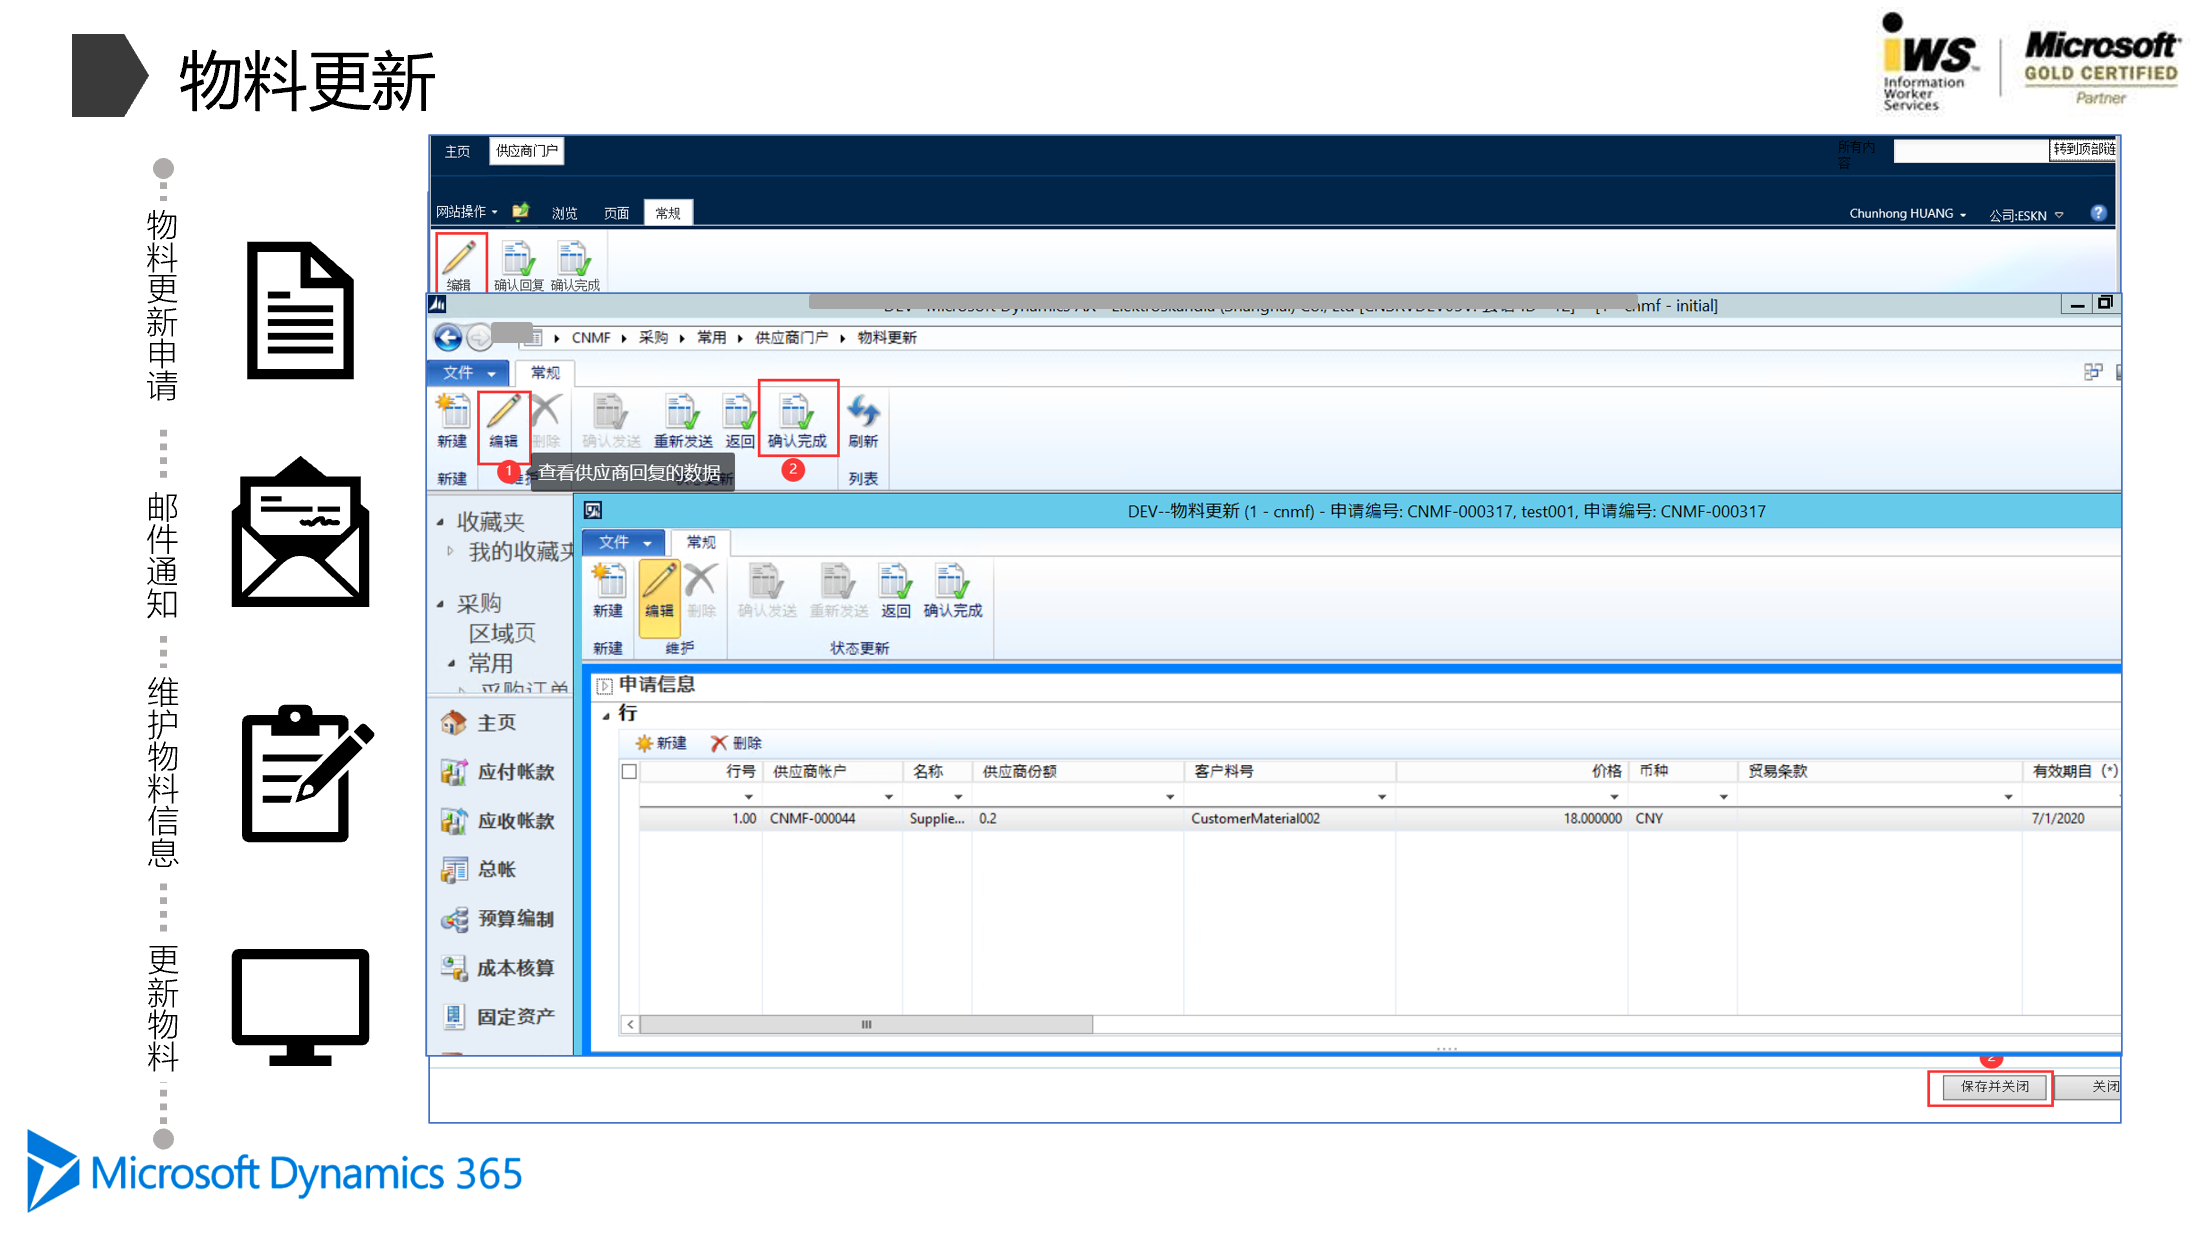Tick the select-all checkbox in the 行 grid header

pos(629,771)
